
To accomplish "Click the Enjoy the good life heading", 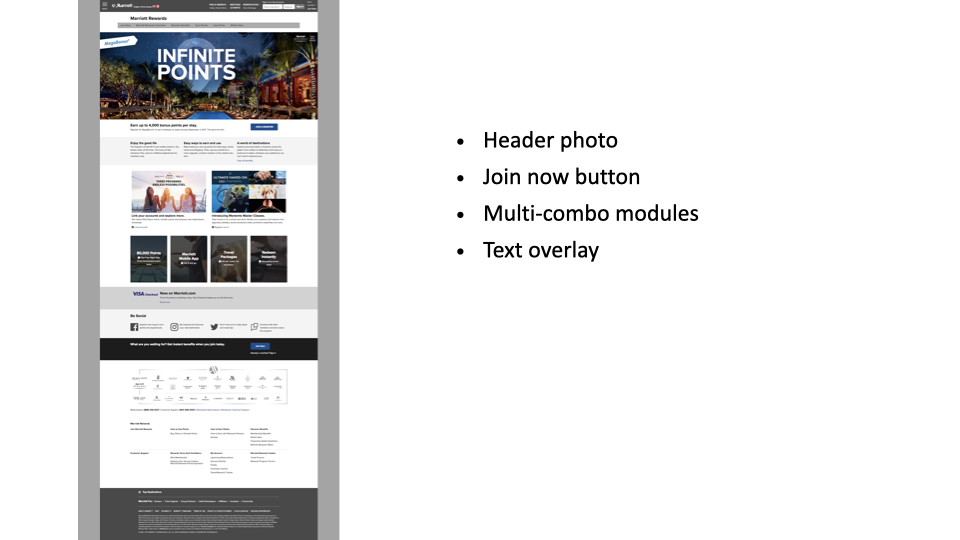I will click(x=143, y=143).
